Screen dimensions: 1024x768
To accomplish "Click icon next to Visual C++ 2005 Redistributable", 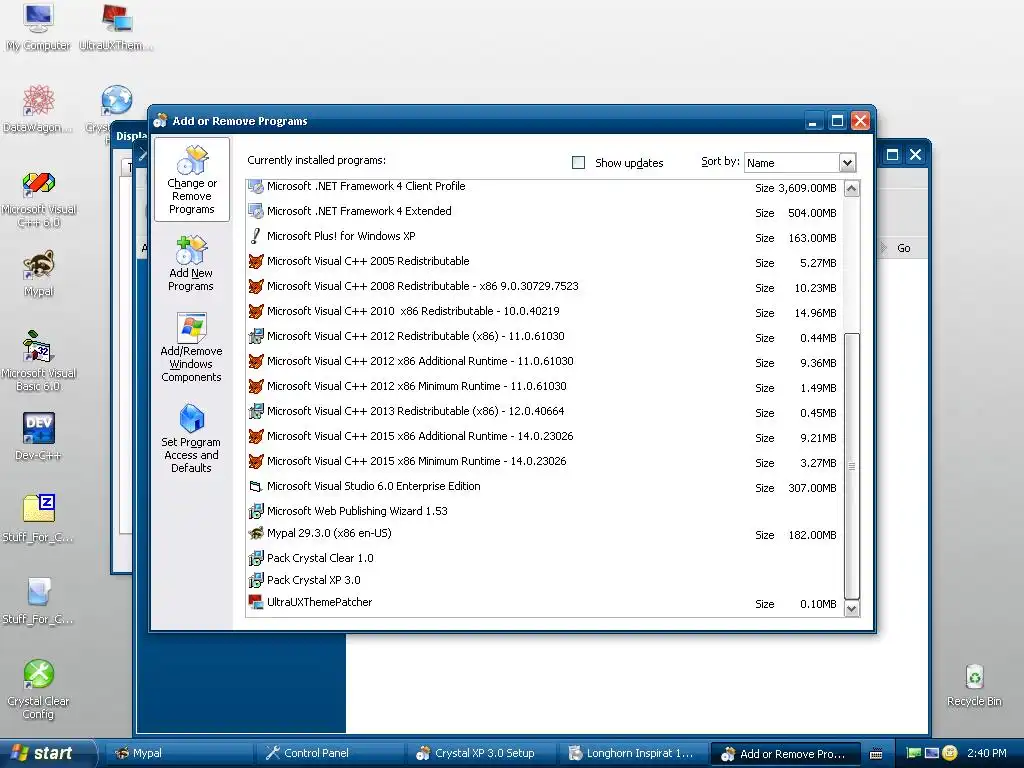I will [256, 261].
